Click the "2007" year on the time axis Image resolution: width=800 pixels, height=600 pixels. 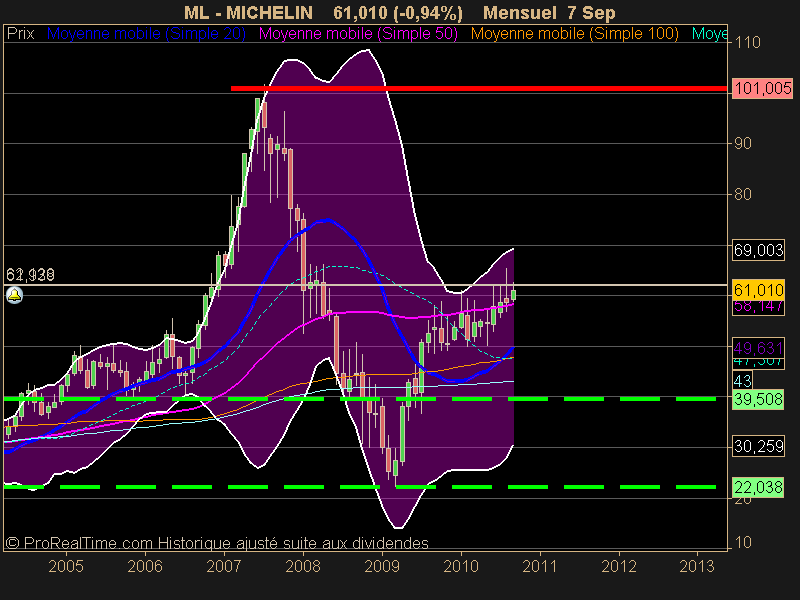point(224,566)
